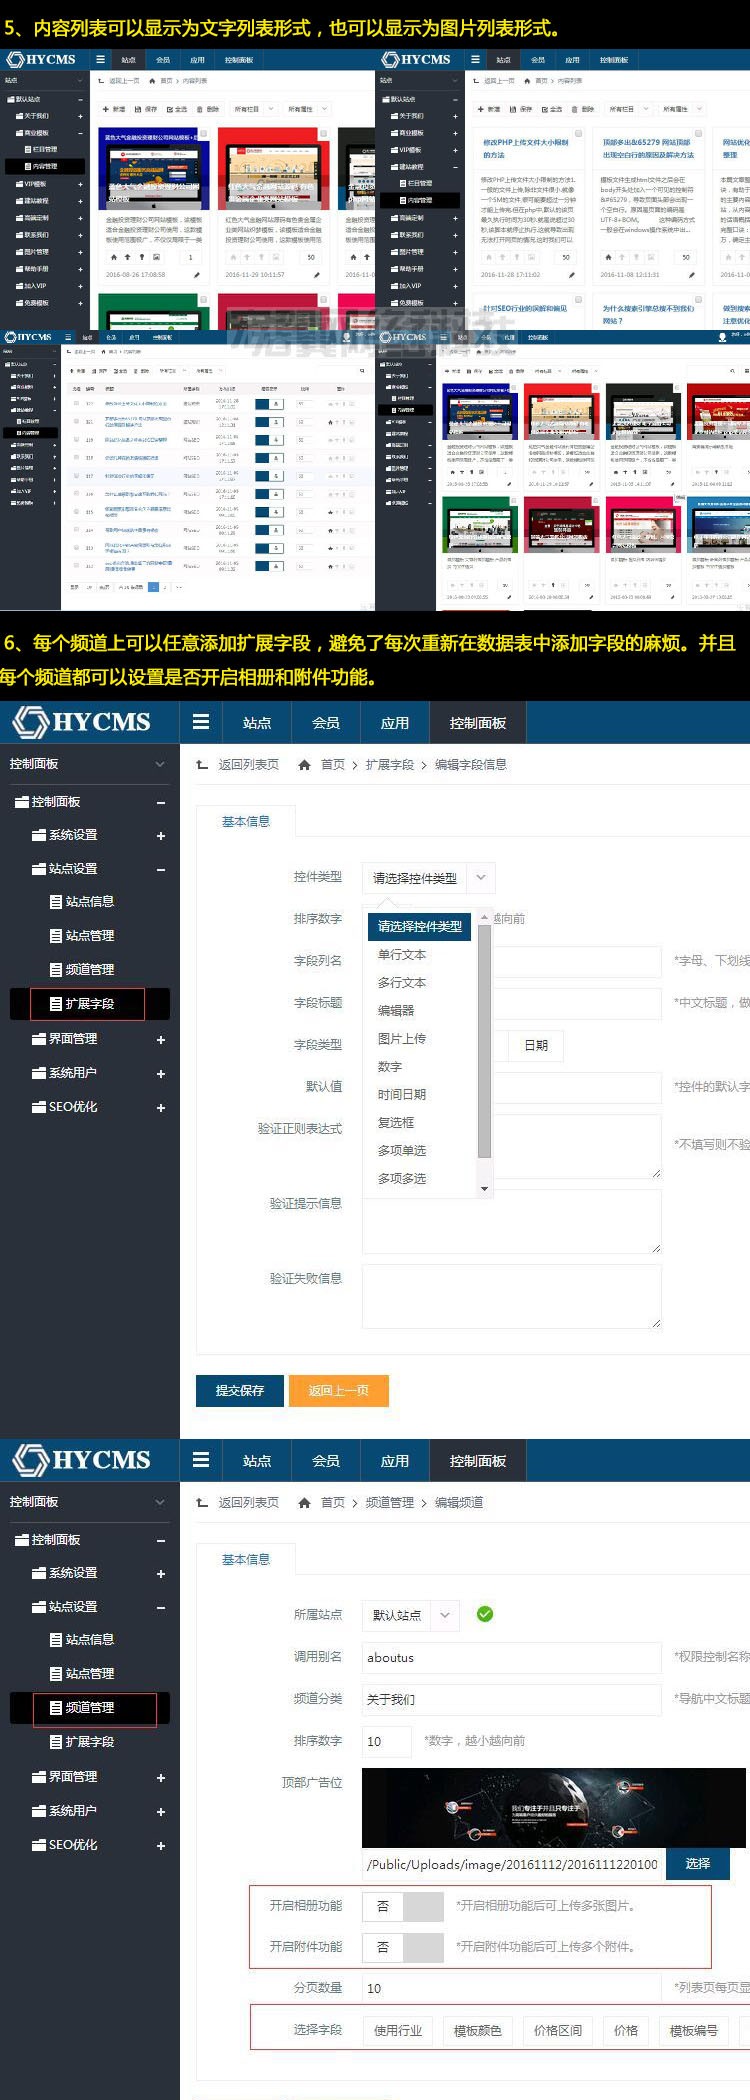750x2100 pixels.
Task: Click the 日期 field type button
Action: (x=536, y=1045)
